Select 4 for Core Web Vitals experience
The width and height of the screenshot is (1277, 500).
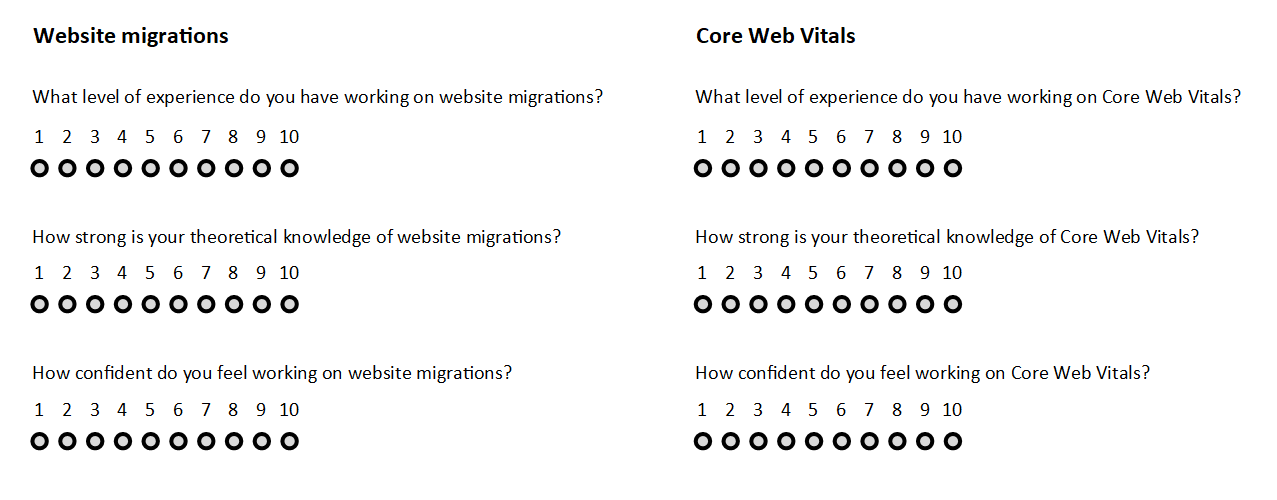tap(786, 169)
